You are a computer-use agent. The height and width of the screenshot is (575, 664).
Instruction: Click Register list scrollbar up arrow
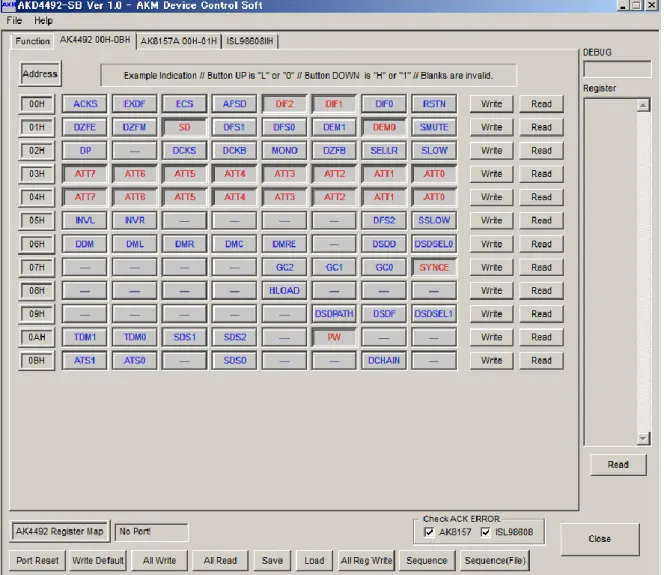(x=643, y=105)
